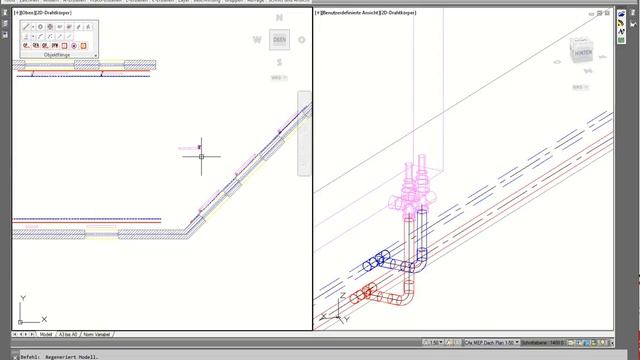Click the [+] control of the left viewport
The image size is (640, 360).
[x=16, y=13]
